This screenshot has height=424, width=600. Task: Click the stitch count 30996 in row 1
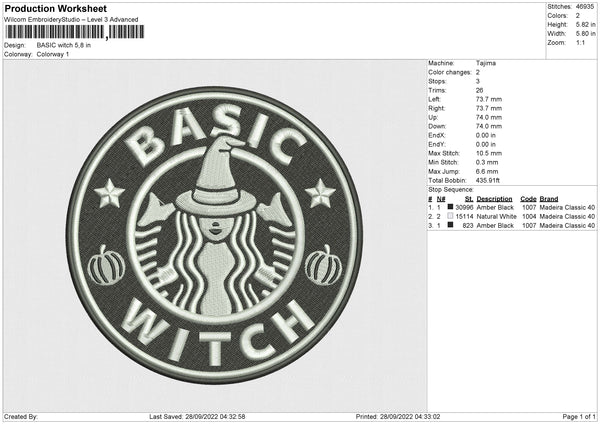[x=464, y=207]
